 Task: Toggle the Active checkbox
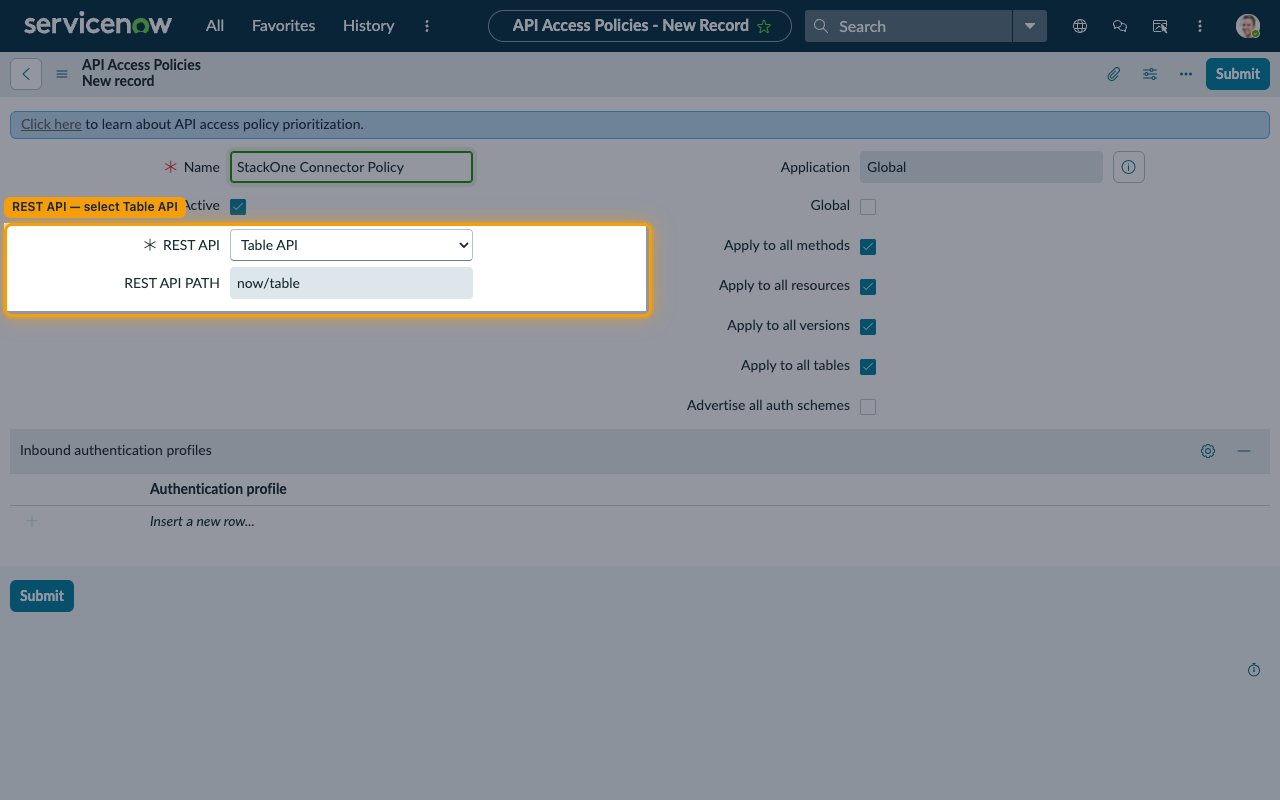tap(238, 207)
